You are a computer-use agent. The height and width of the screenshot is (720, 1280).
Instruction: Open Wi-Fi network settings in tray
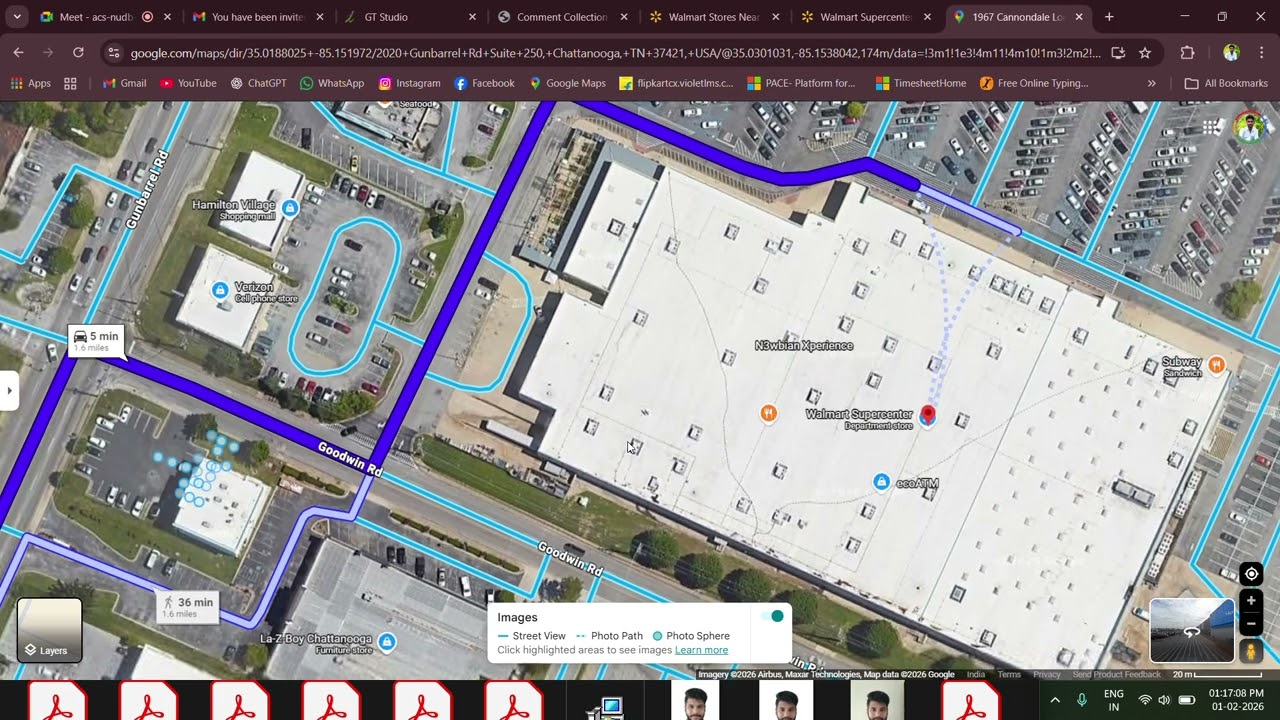[1145, 700]
